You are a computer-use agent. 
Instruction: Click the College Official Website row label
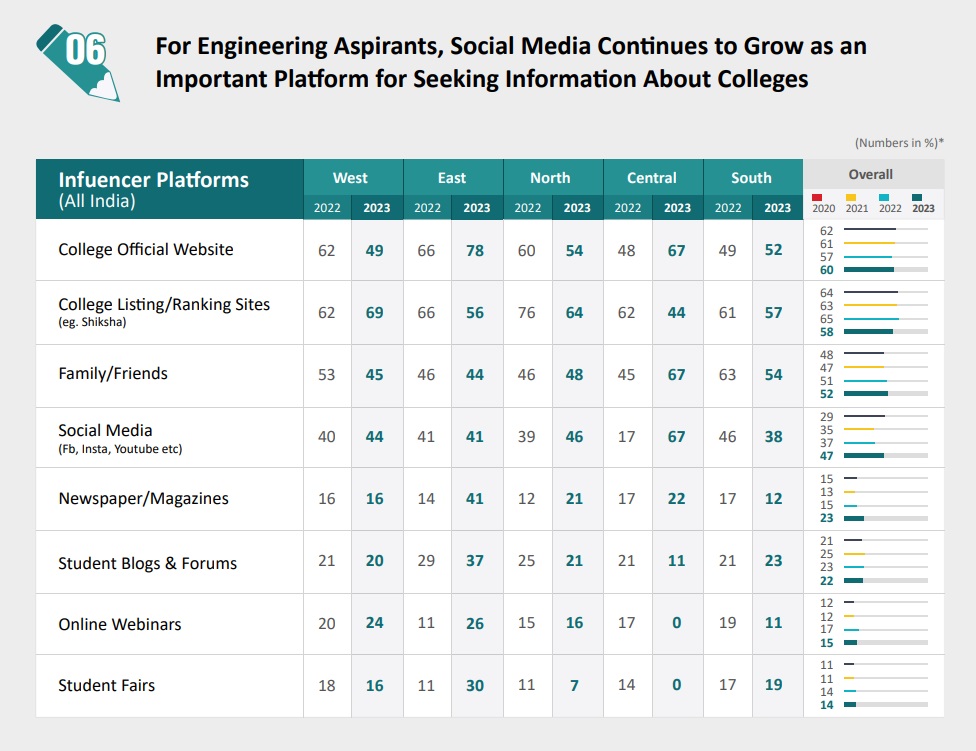pyautogui.click(x=145, y=250)
